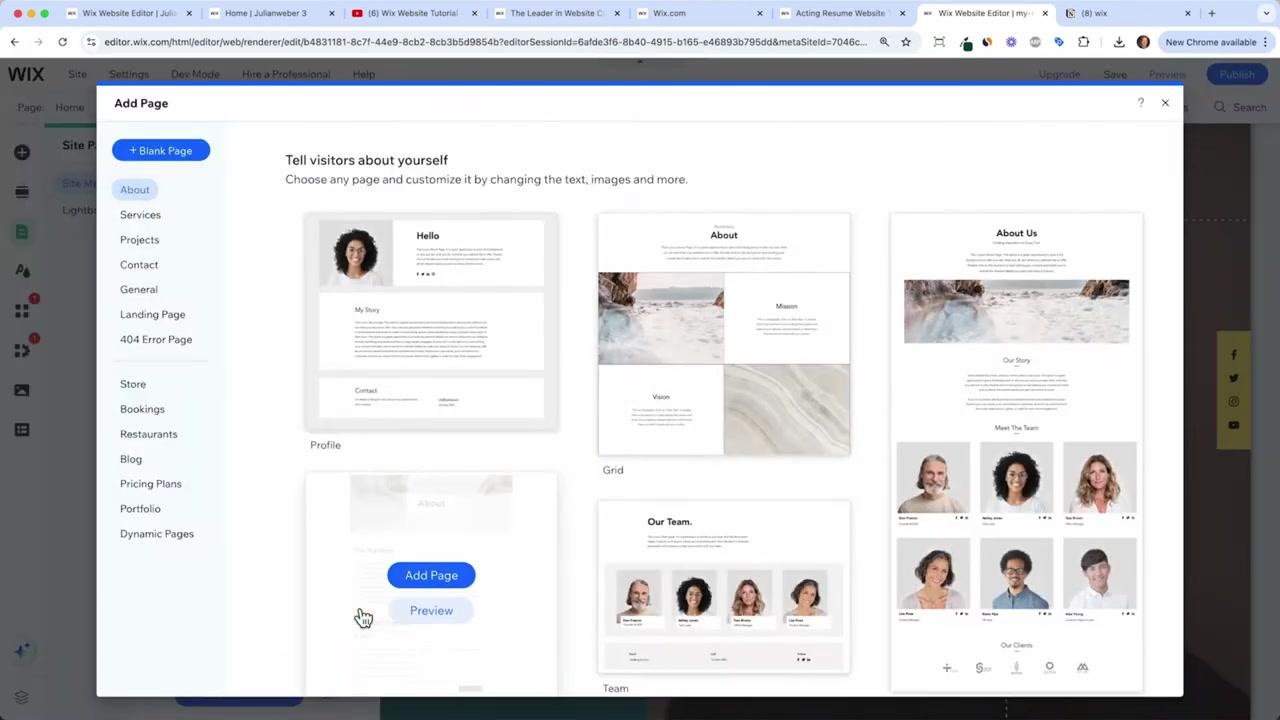Open the Extensions puzzle icon
The height and width of the screenshot is (720, 1280).
pos(1083,42)
